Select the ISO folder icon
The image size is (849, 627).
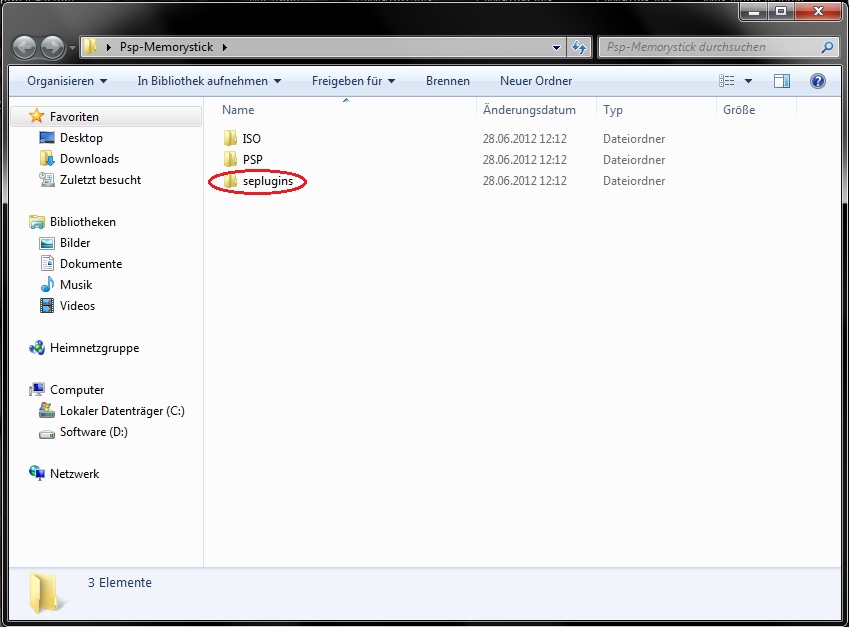pyautogui.click(x=230, y=138)
